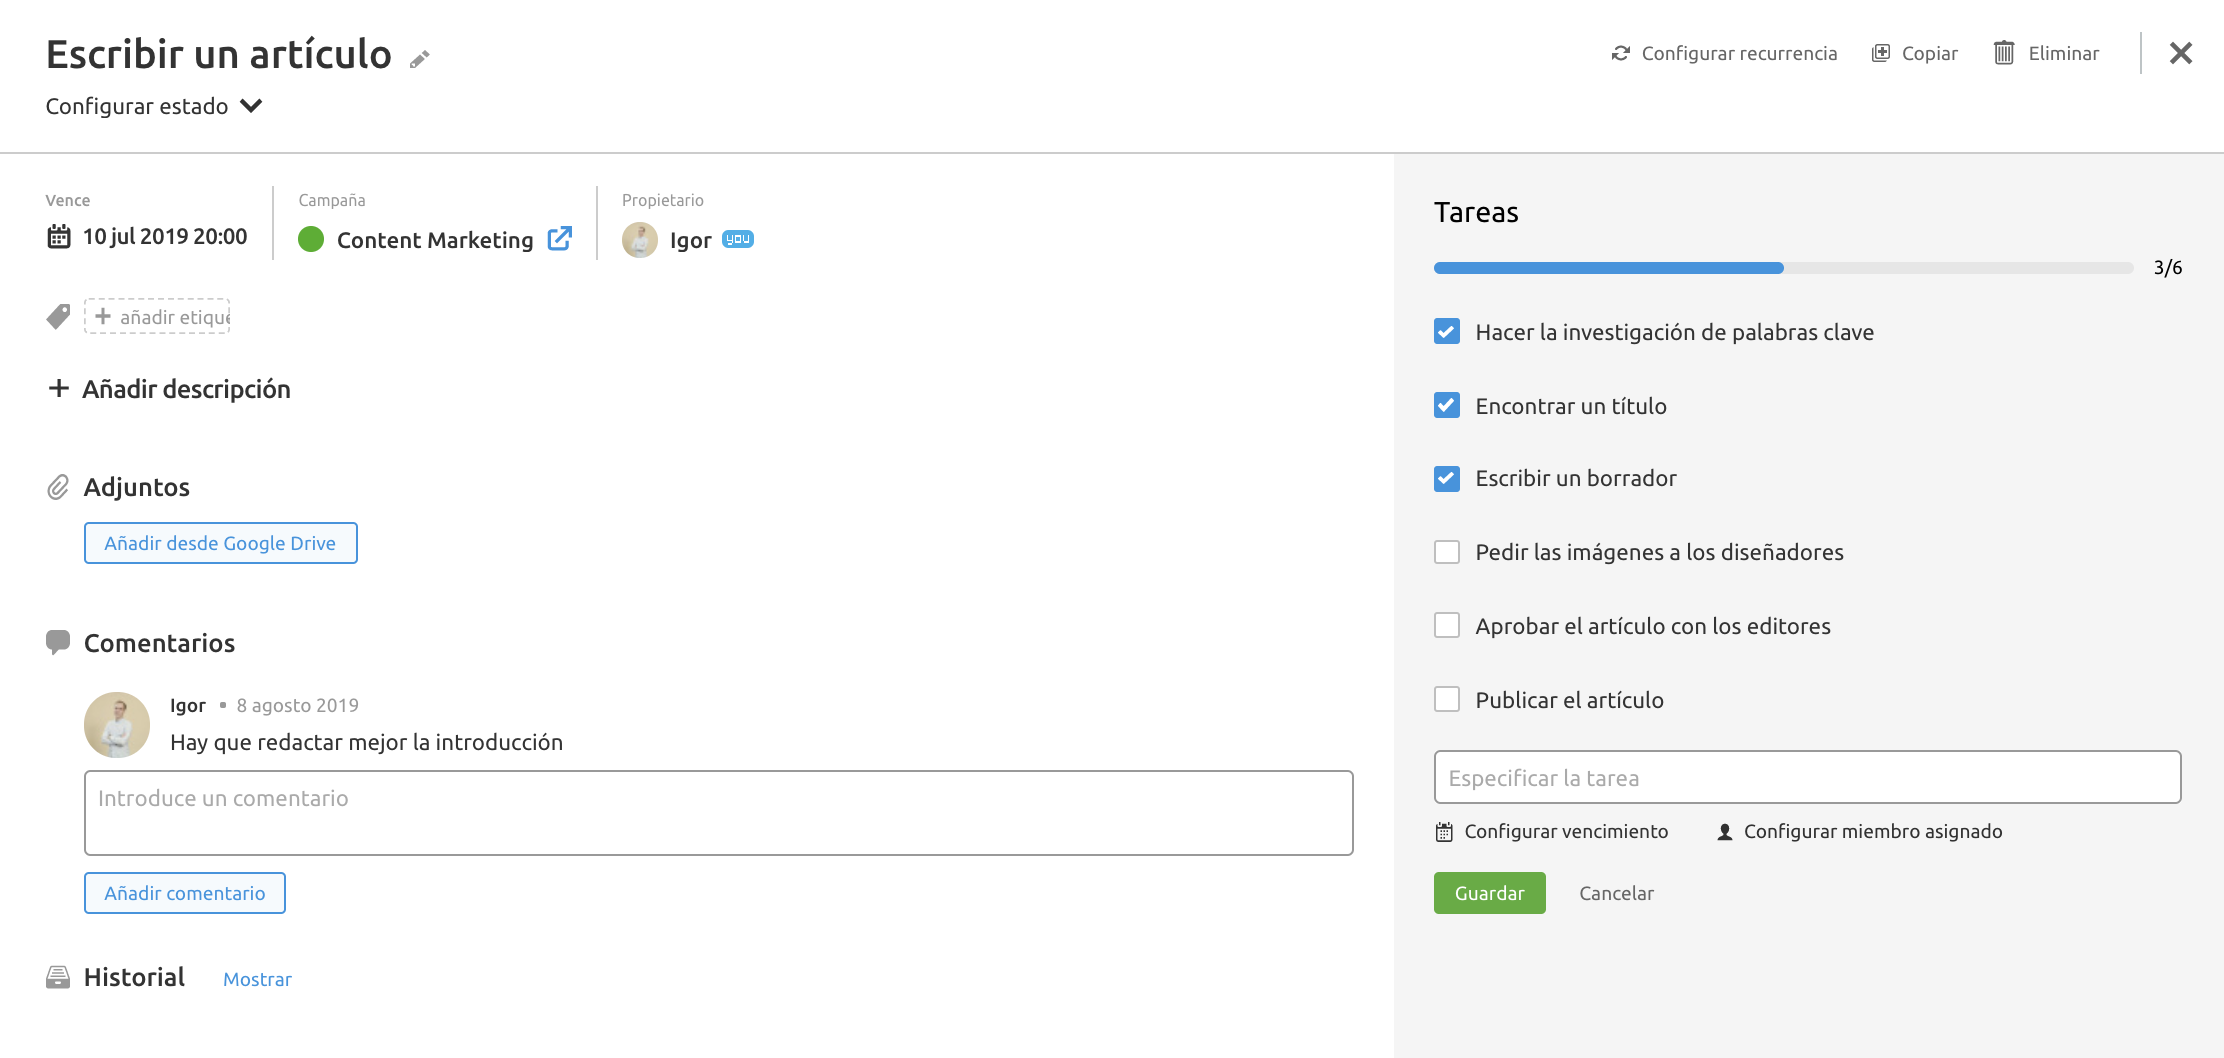Image resolution: width=2224 pixels, height=1058 pixels.
Task: Focus the Introduce un comentario text box
Action: [718, 812]
